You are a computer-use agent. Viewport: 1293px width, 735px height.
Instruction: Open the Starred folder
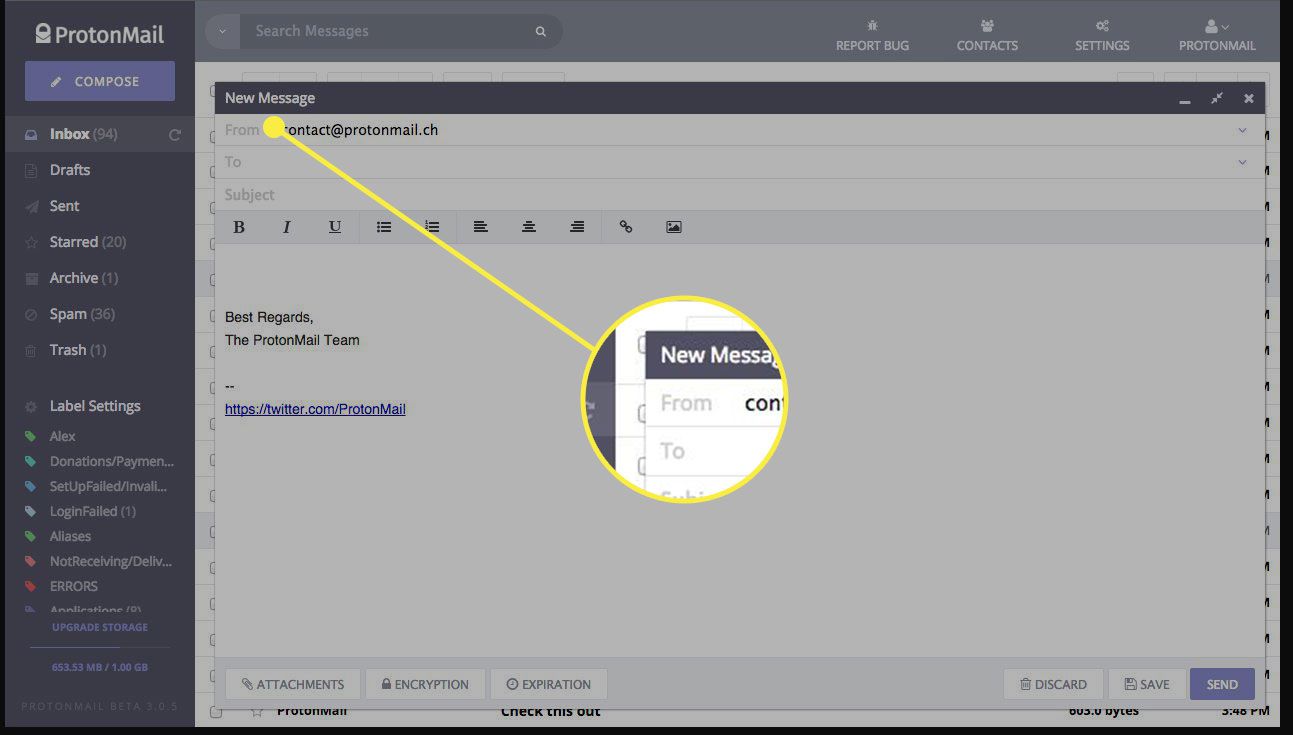pyautogui.click(x=88, y=242)
